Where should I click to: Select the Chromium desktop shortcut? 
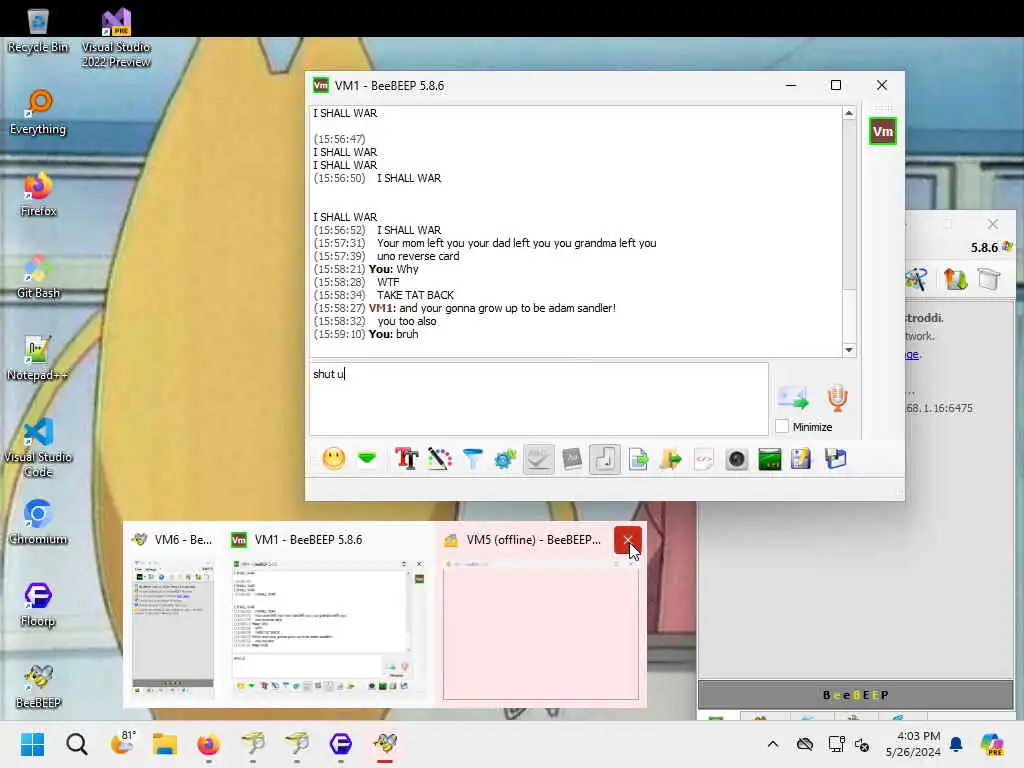point(38,522)
